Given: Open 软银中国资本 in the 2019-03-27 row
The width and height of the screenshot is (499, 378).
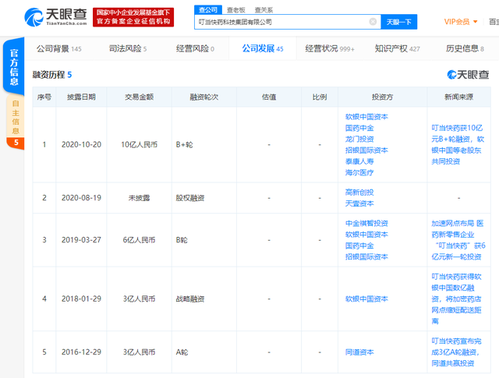Looking at the screenshot, I should pyautogui.click(x=367, y=235).
